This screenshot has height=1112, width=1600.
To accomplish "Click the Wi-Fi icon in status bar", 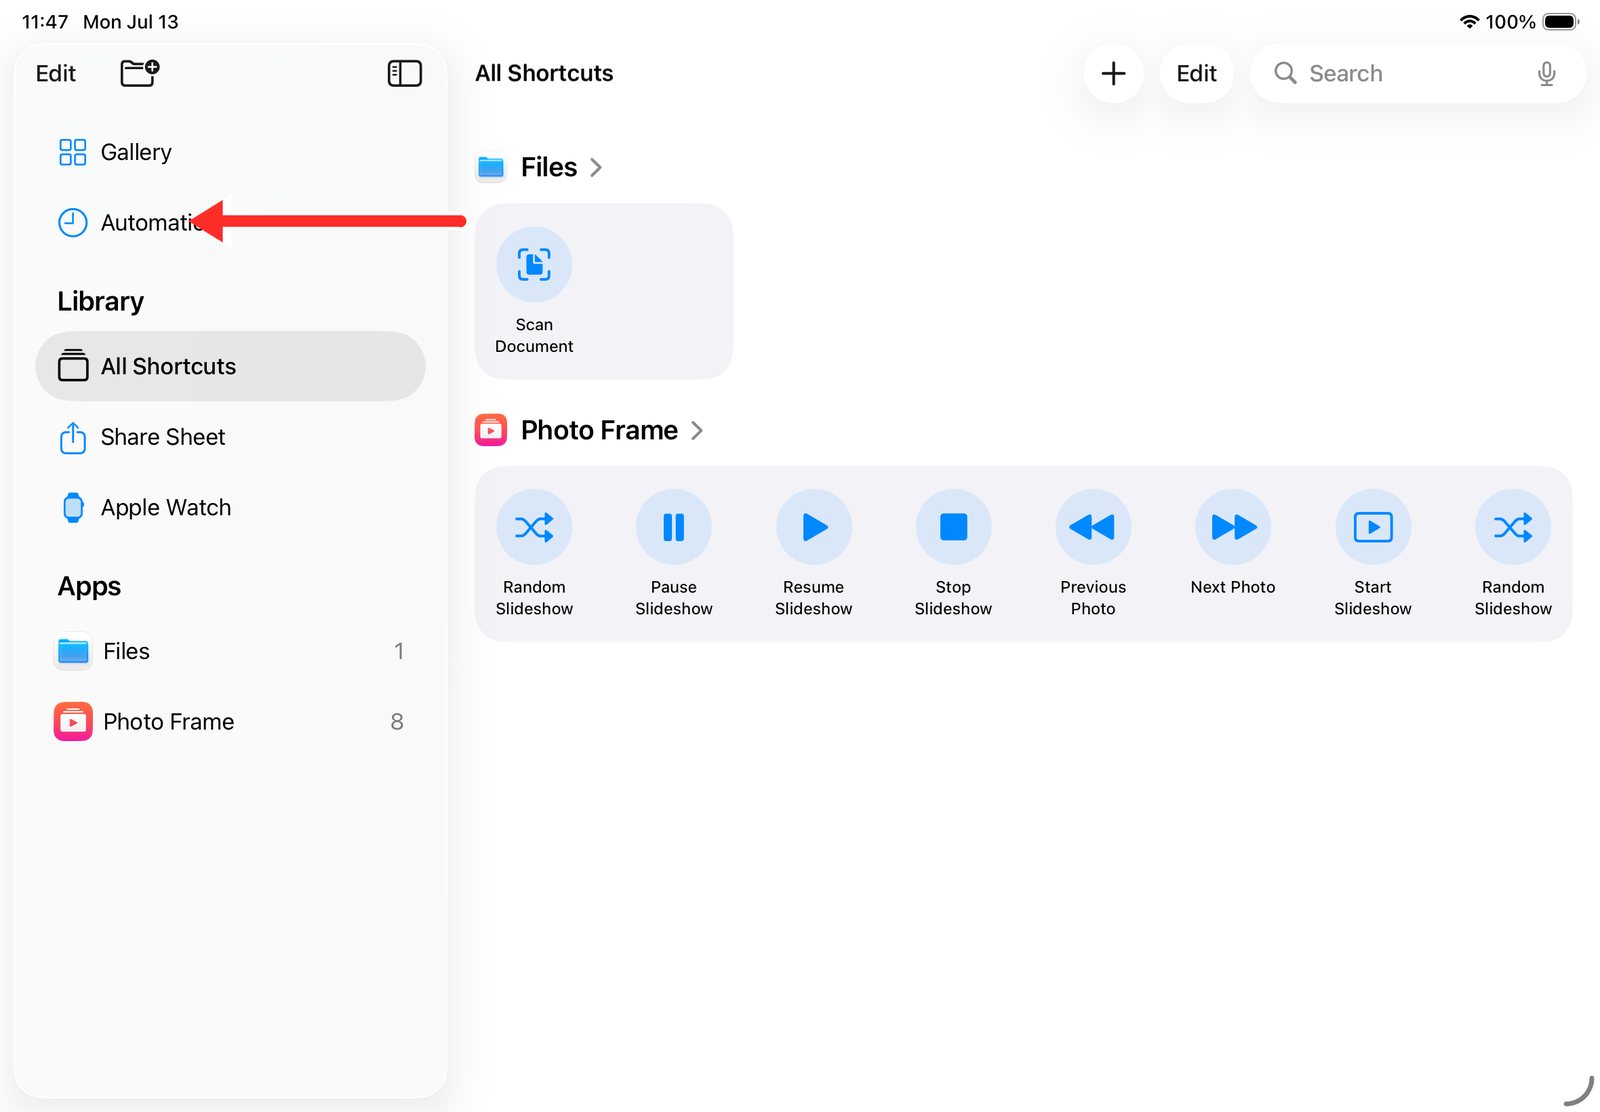I will tap(1469, 22).
